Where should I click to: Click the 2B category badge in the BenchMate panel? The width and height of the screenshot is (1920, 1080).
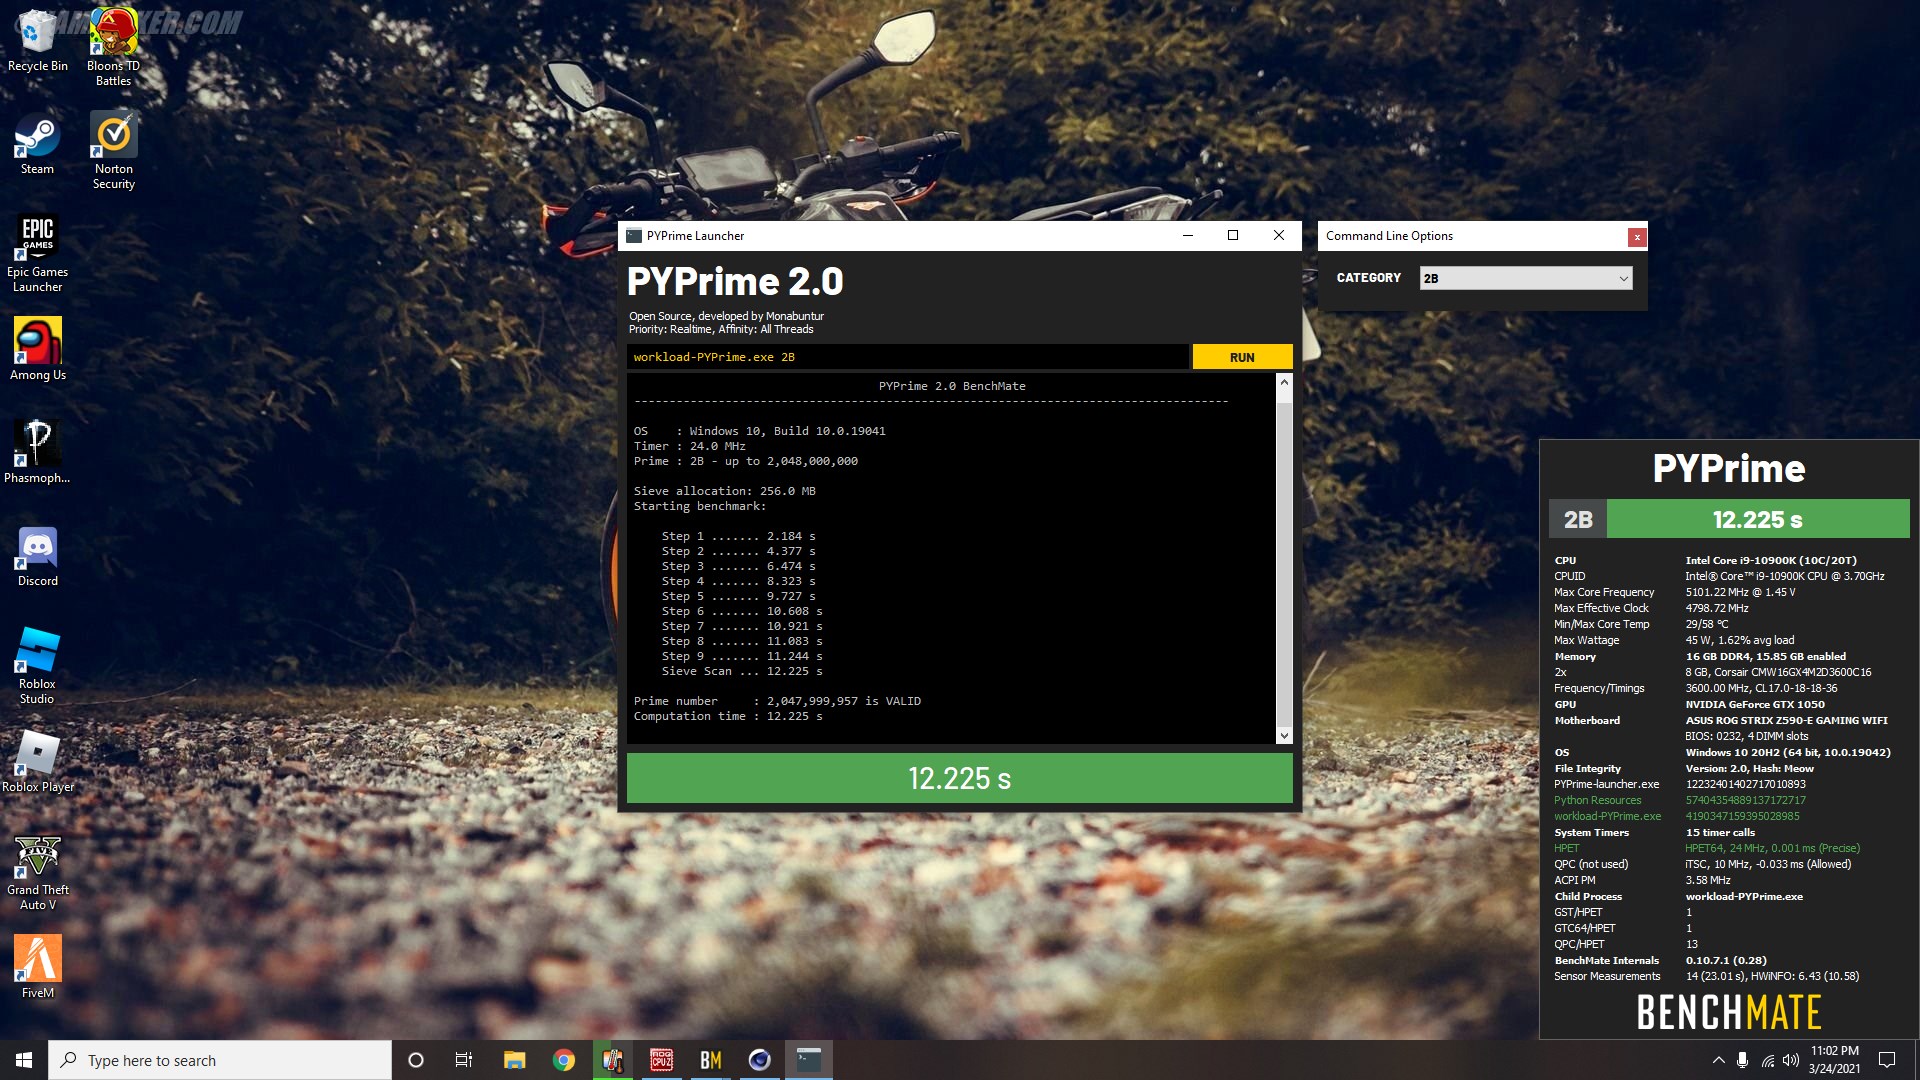(1578, 519)
